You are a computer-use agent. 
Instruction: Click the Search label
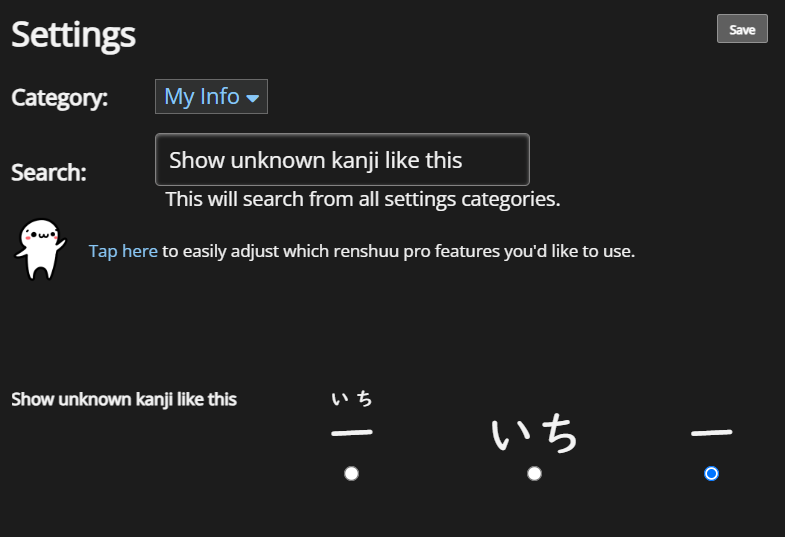click(49, 172)
